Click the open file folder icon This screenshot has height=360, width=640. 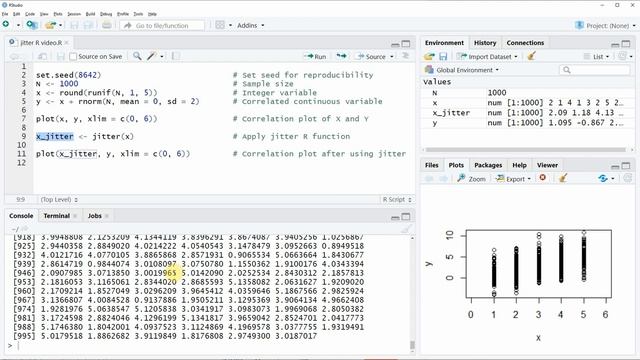tap(50, 25)
